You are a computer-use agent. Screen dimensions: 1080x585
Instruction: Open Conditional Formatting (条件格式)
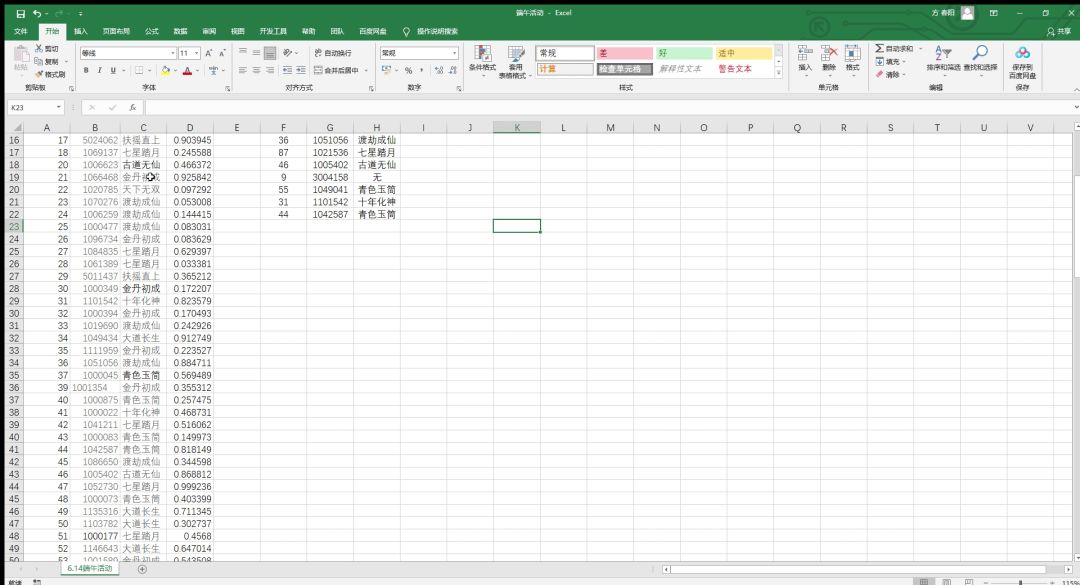[483, 60]
